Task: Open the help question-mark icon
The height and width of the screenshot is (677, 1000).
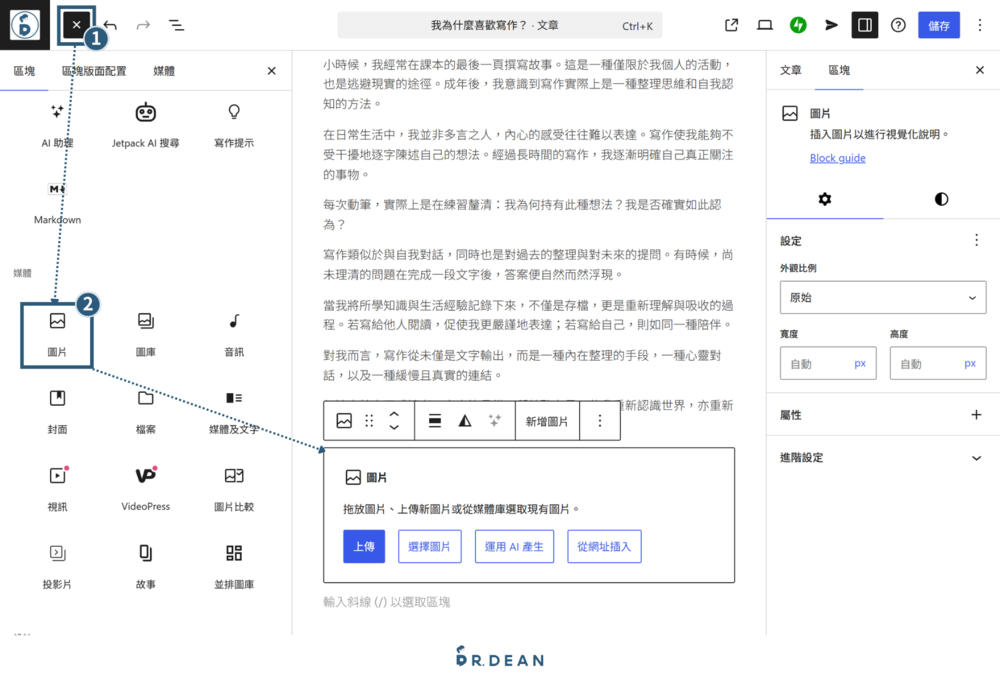Action: 897,24
